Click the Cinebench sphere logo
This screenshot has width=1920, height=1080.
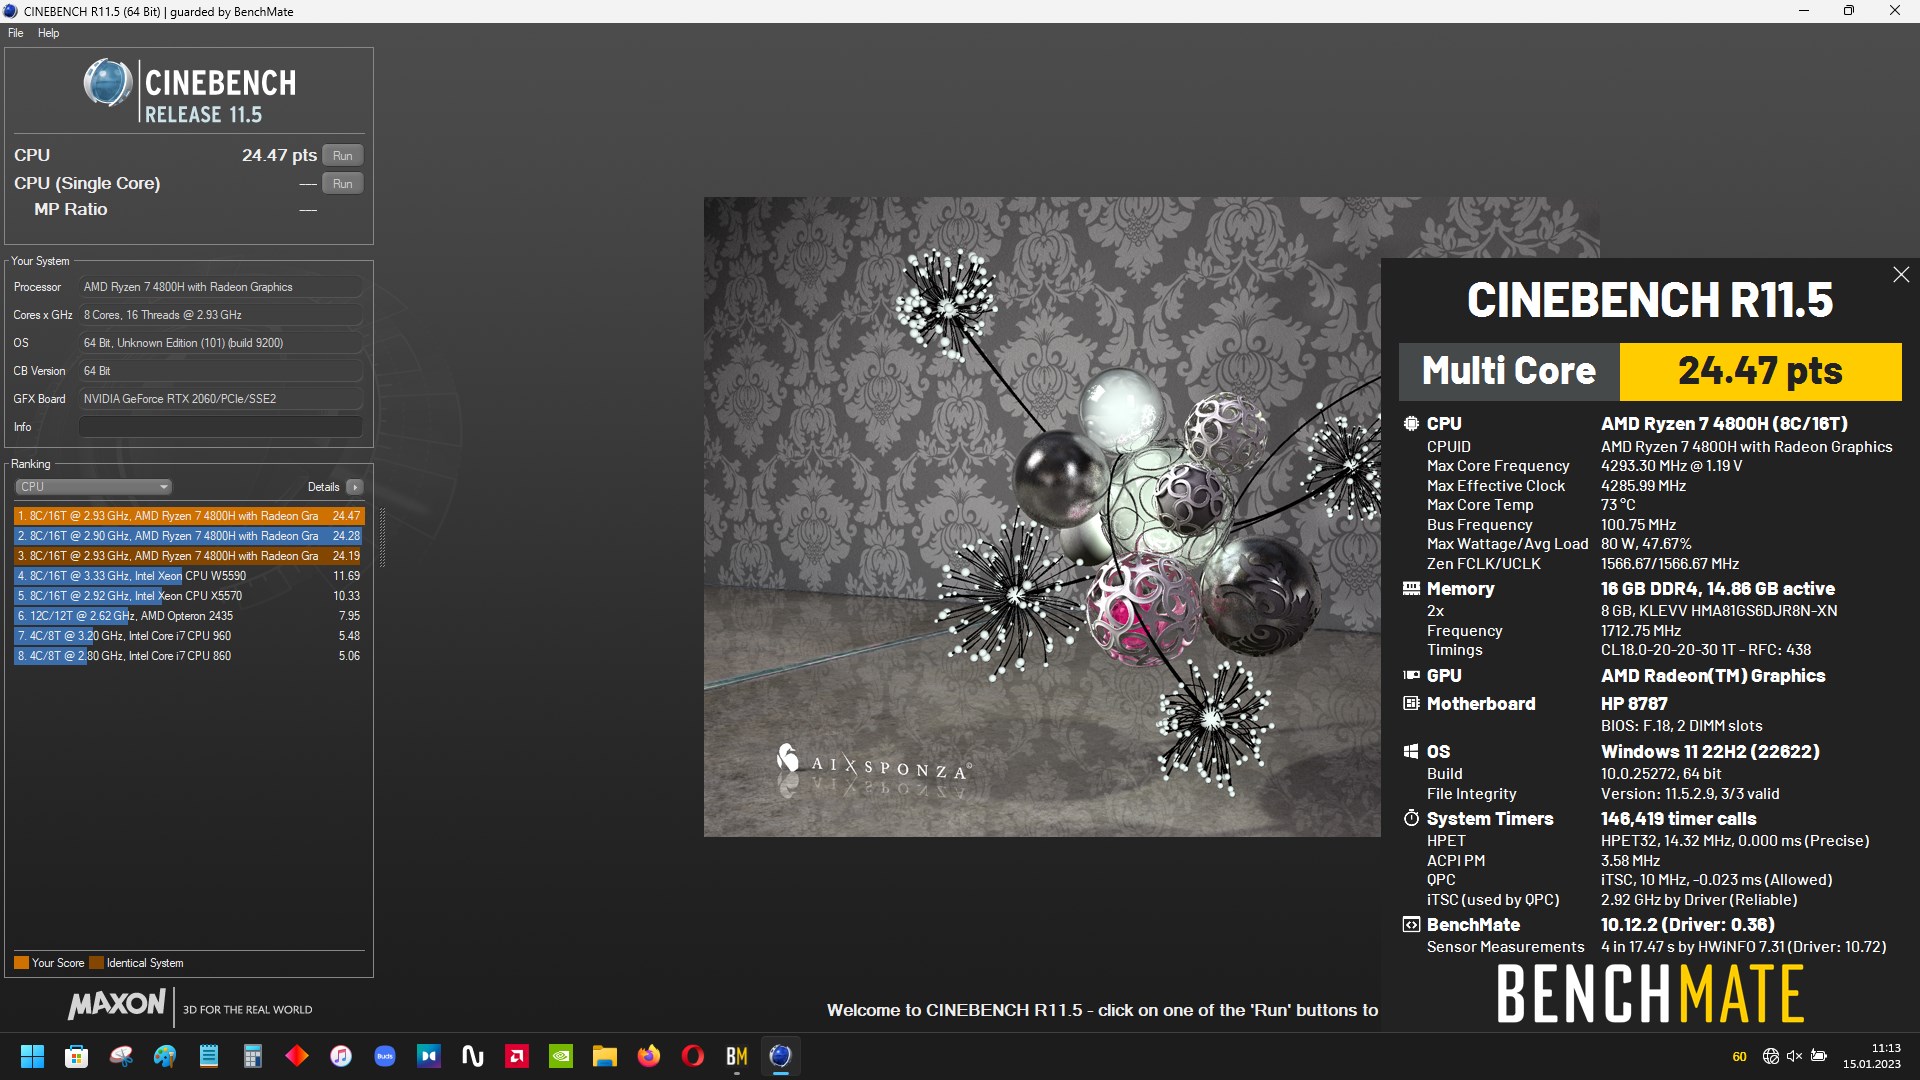click(108, 83)
